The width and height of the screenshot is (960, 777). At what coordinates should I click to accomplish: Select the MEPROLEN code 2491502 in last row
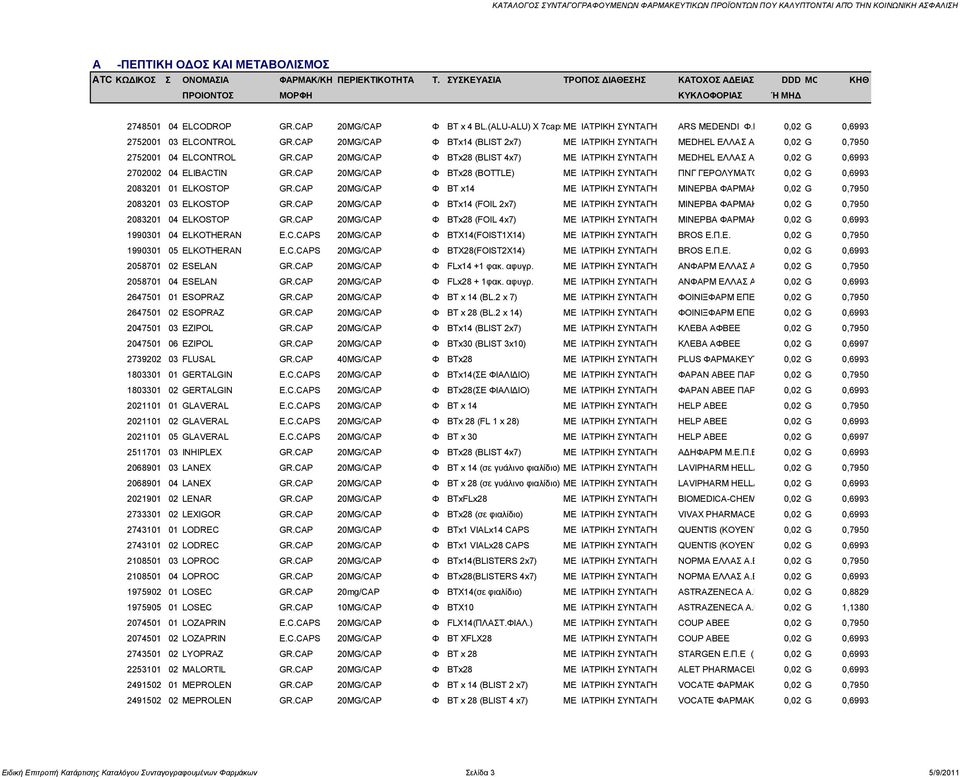(x=144, y=700)
